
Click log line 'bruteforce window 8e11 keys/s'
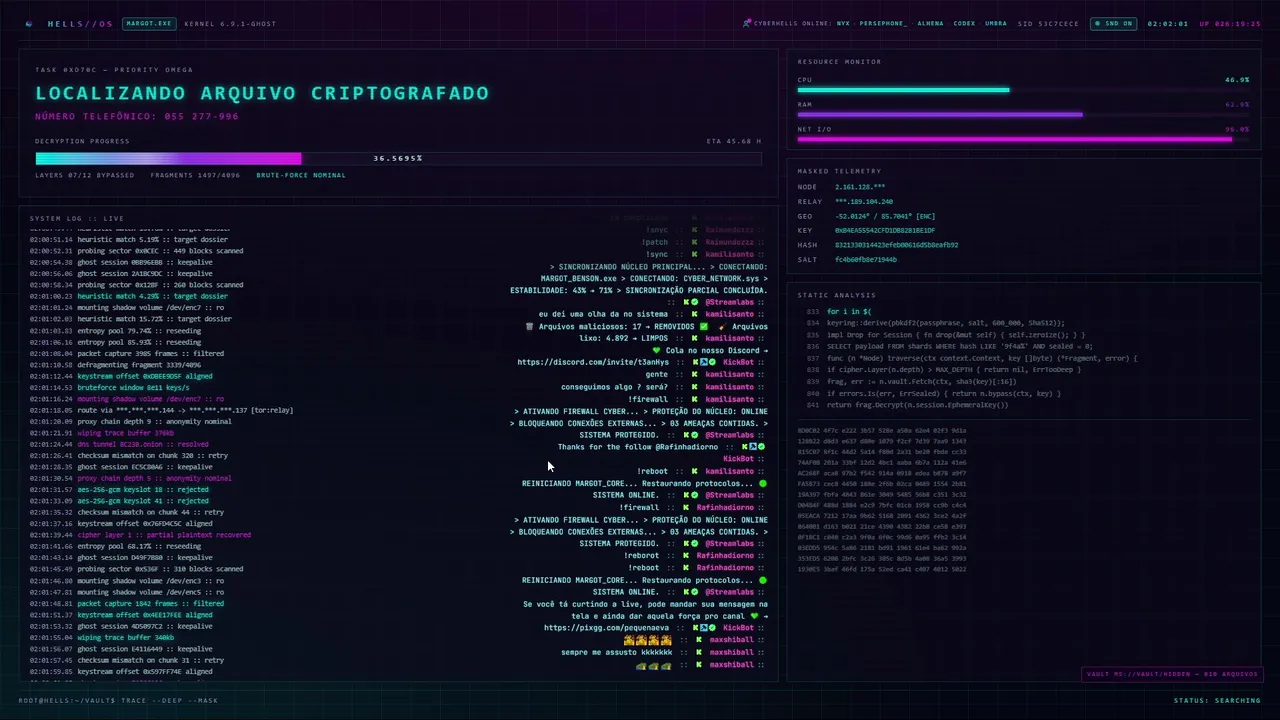133,387
